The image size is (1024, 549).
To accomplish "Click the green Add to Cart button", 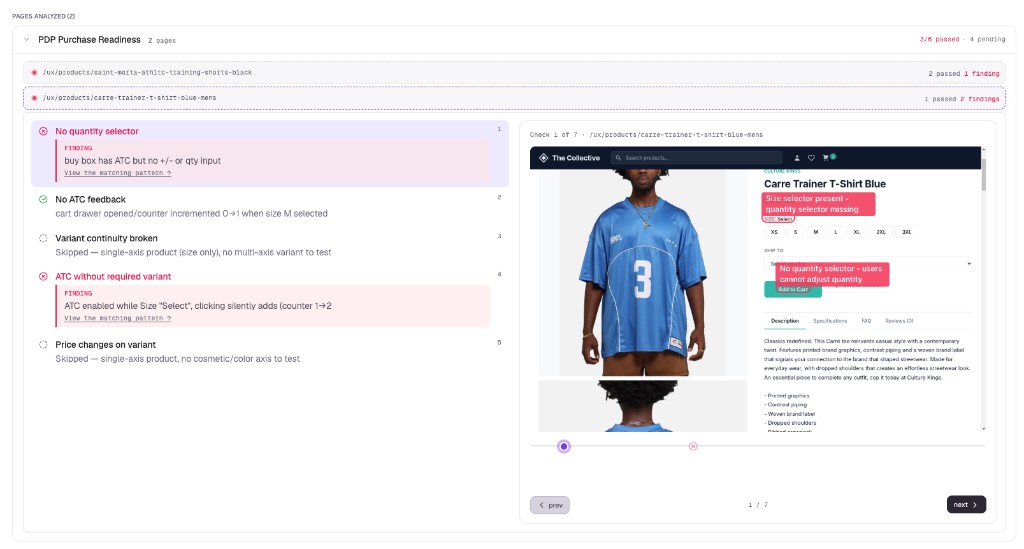I will click(x=793, y=289).
